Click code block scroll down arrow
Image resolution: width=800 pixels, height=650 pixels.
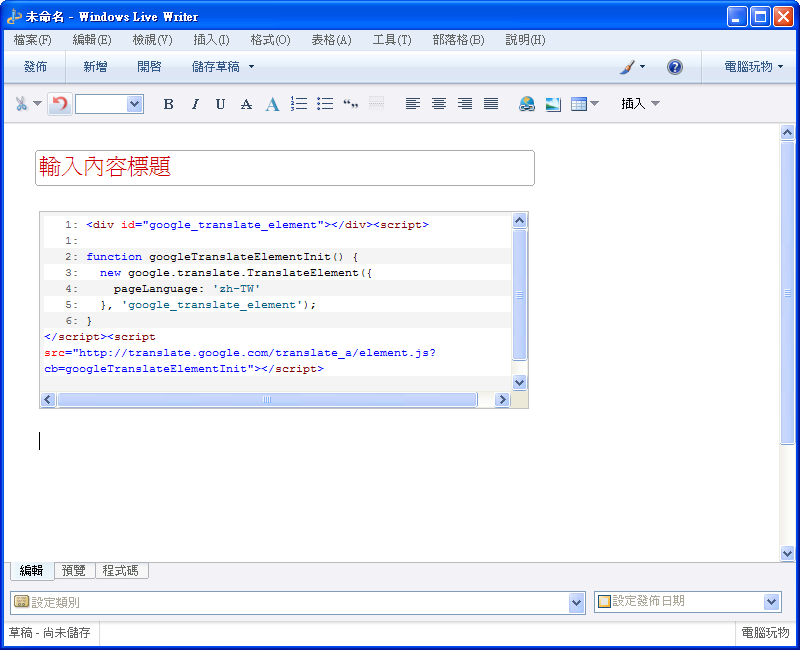point(519,382)
